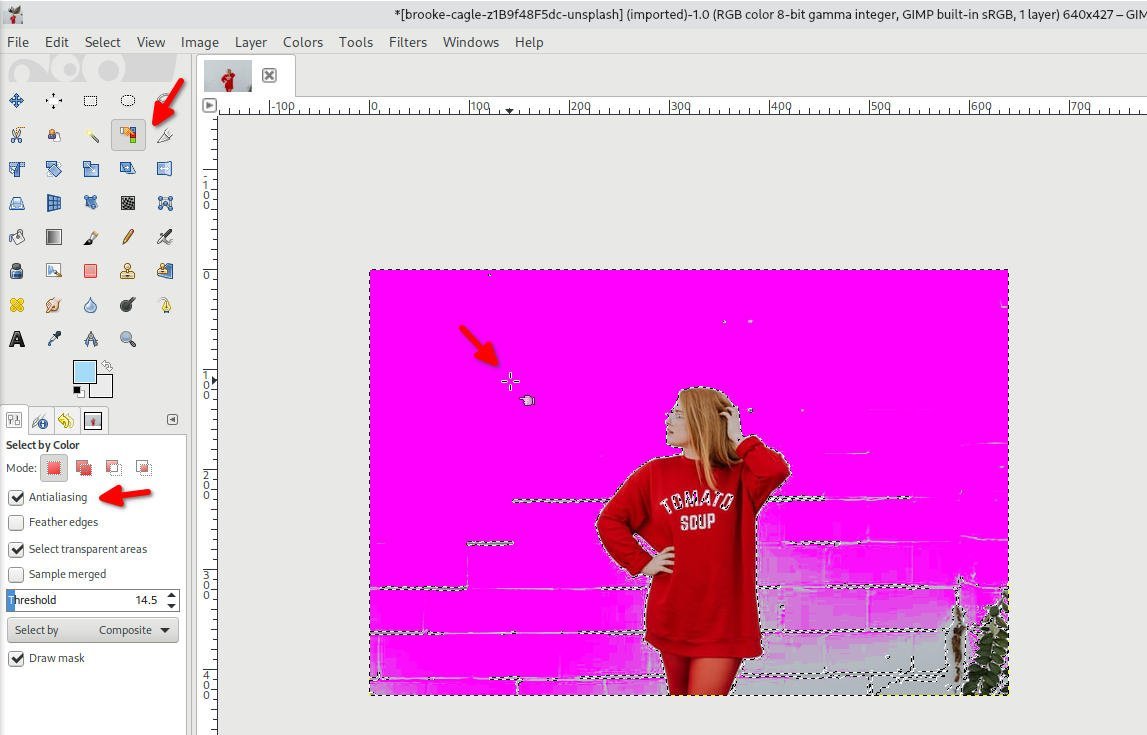Disable the Antialiasing option

click(x=16, y=497)
